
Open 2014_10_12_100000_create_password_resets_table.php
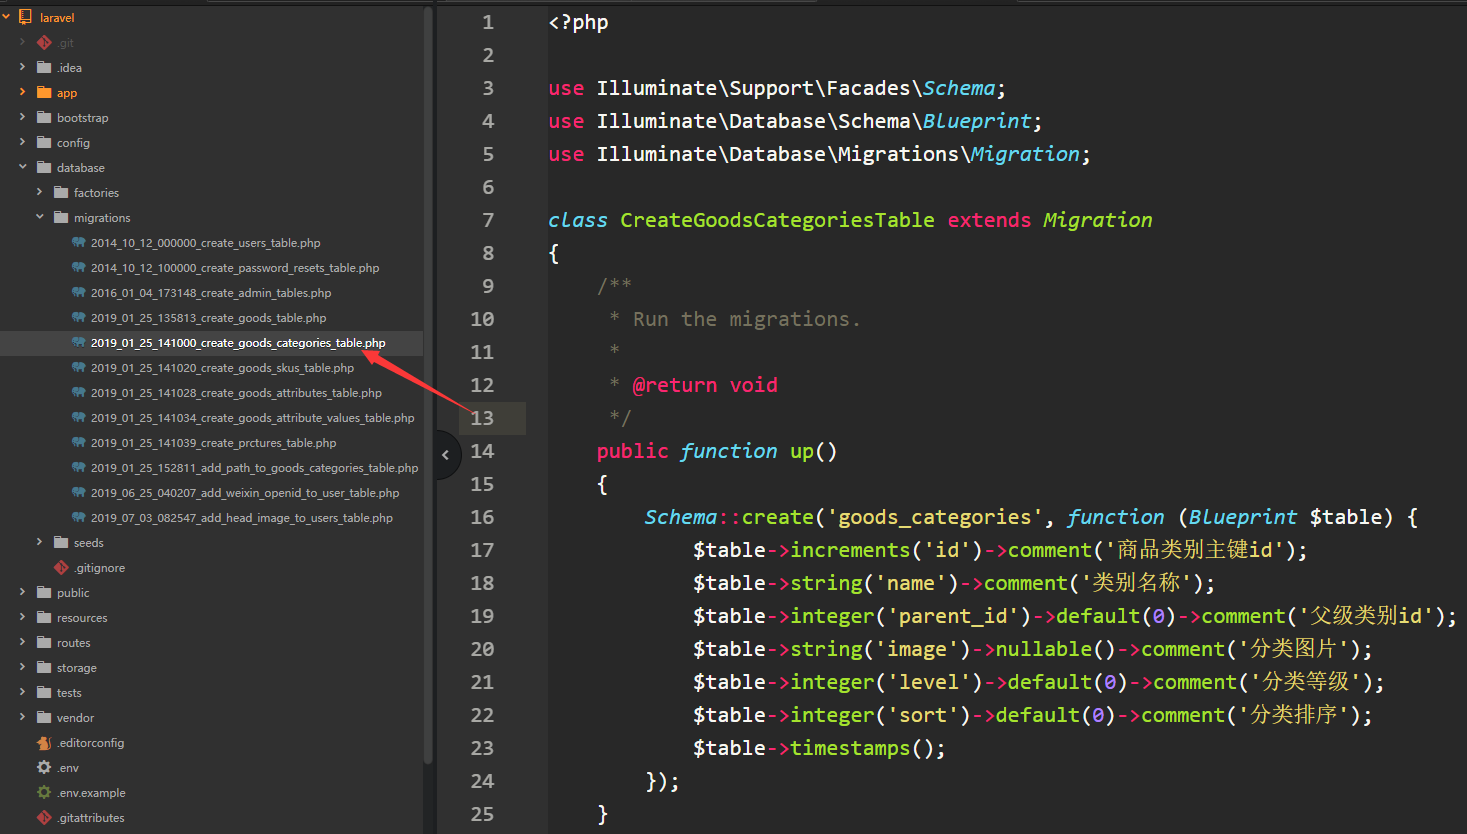[235, 268]
